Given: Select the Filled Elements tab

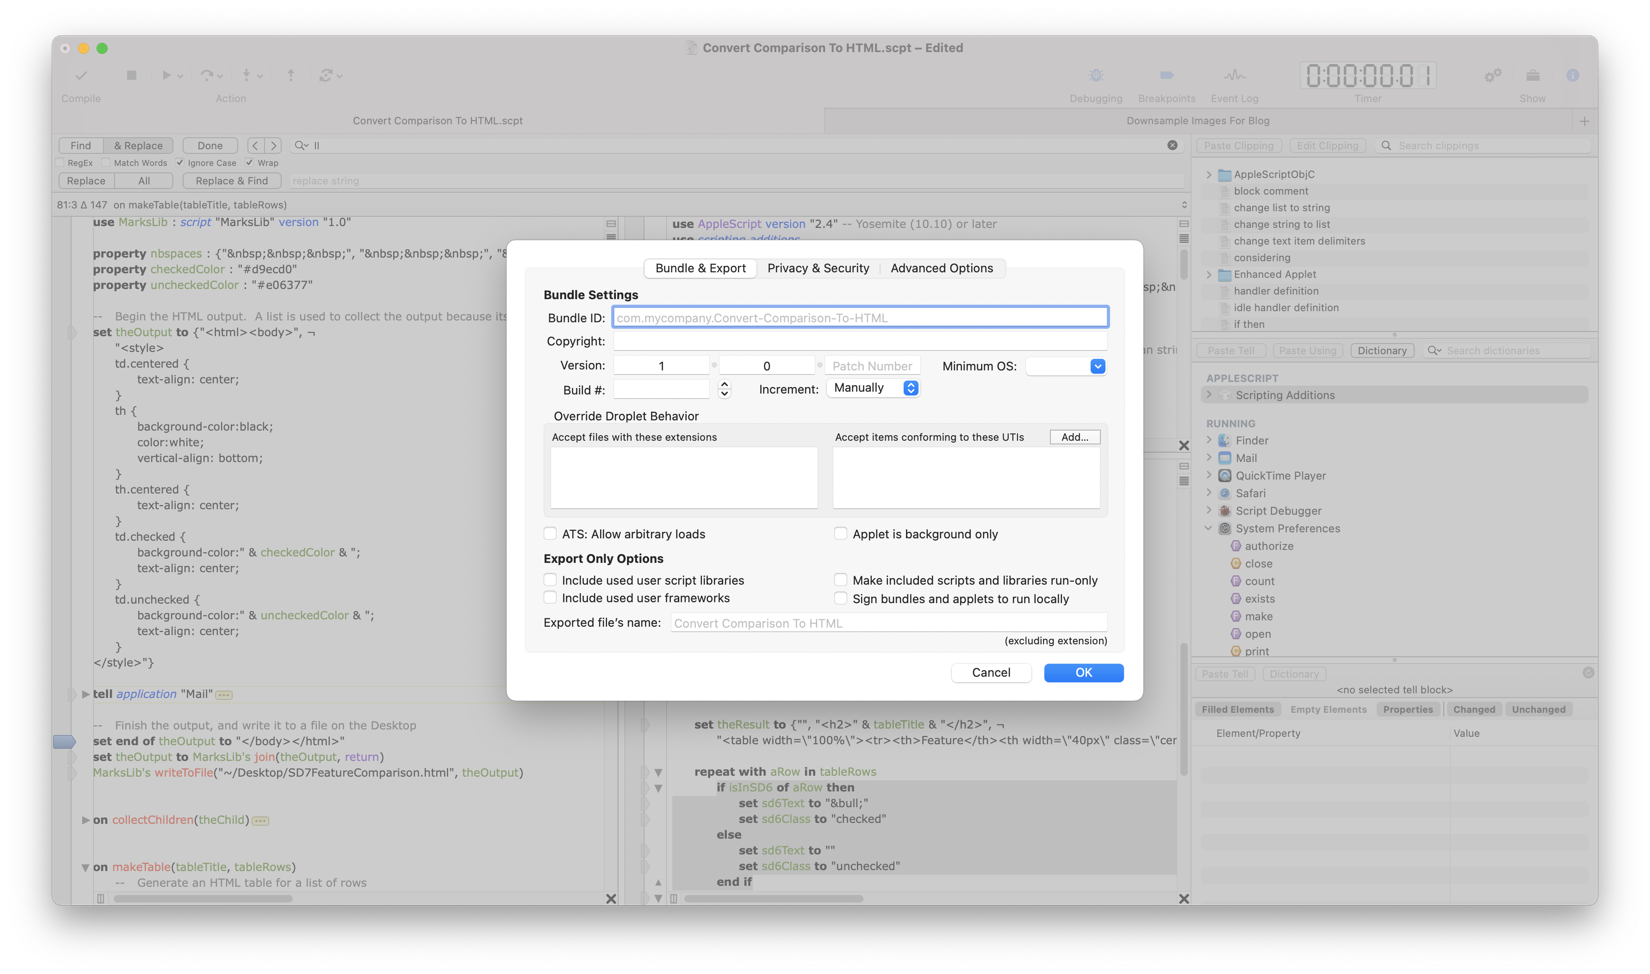Looking at the screenshot, I should 1238,710.
